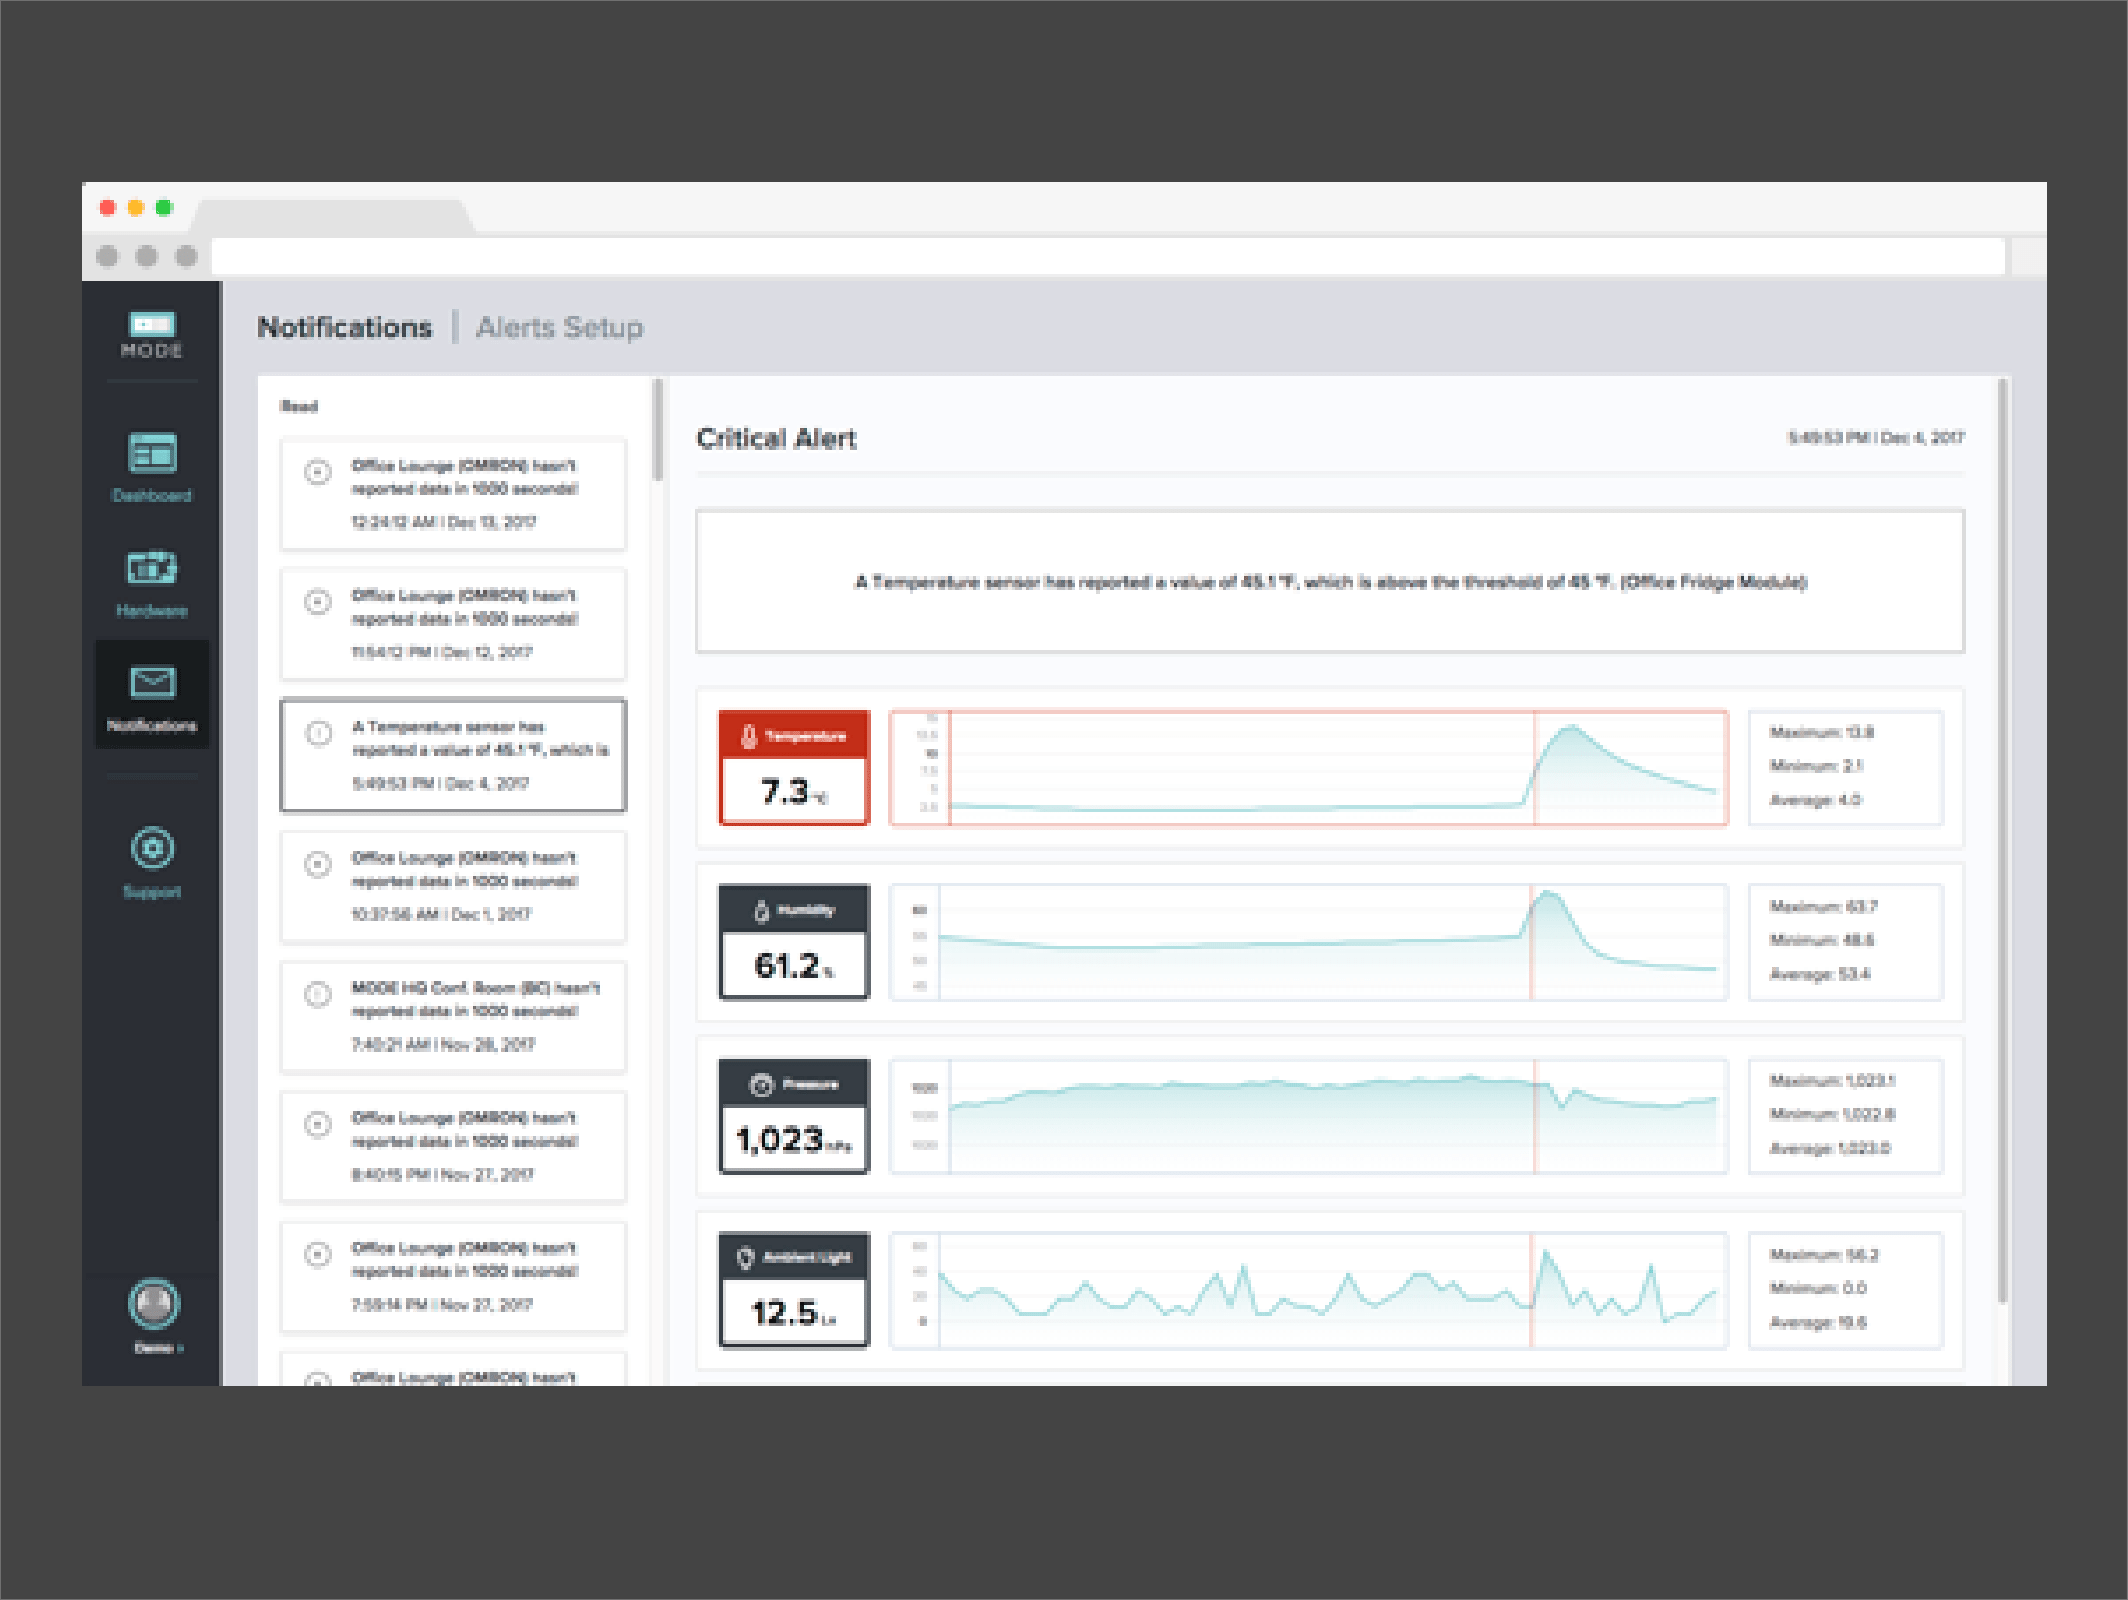Toggle read circle on first Office Lounge notification
Image resolution: width=2128 pixels, height=1600 pixels.
pyautogui.click(x=318, y=472)
